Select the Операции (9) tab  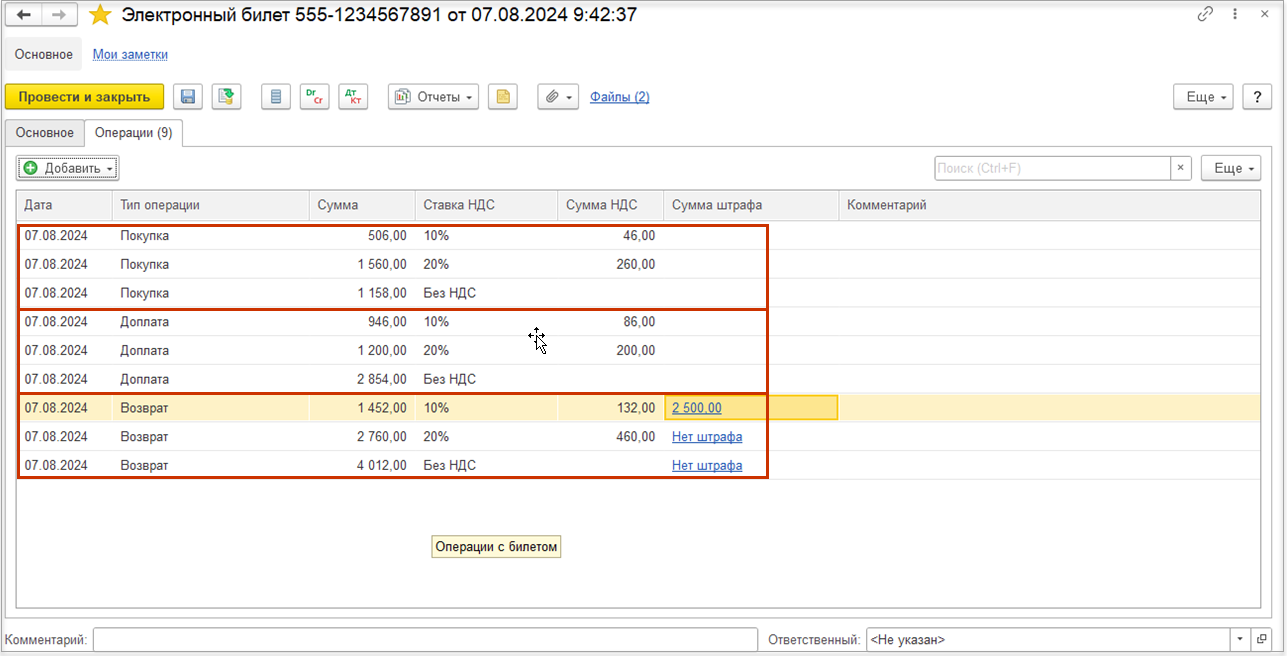click(x=133, y=133)
